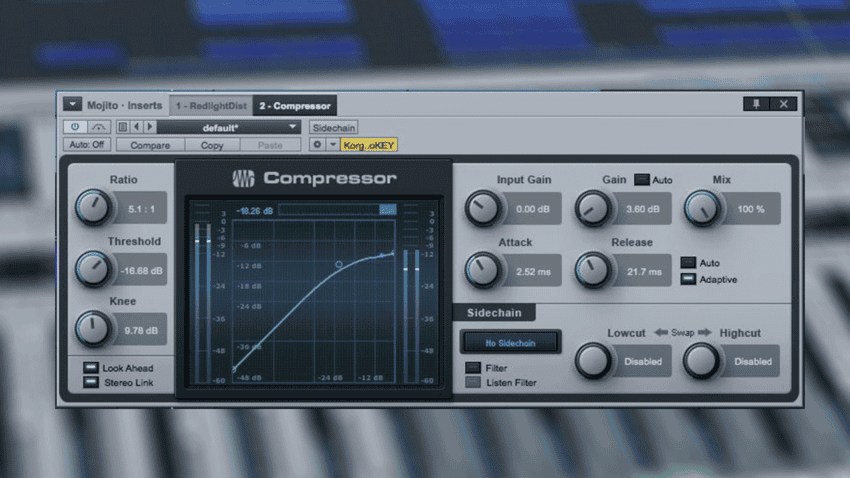850x478 pixels.
Task: Switch to the 1 - RedlightDist tab
Action: (x=211, y=106)
